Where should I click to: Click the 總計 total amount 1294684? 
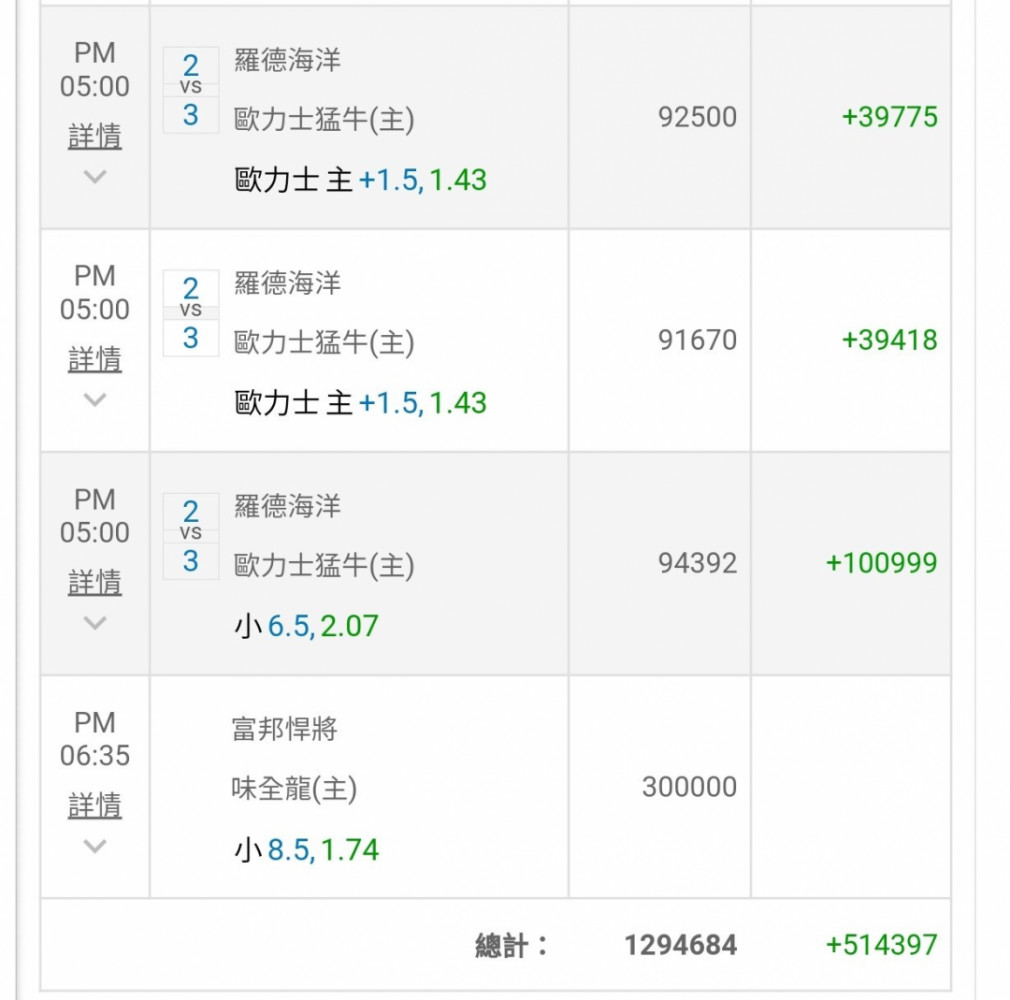(680, 945)
